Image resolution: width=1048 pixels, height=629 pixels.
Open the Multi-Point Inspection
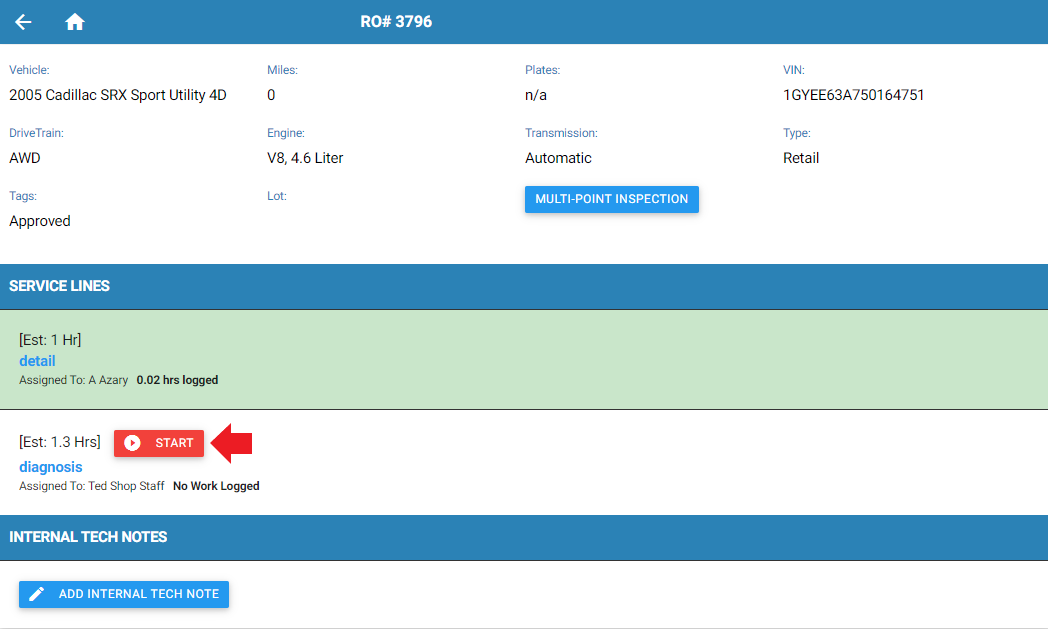[x=612, y=199]
